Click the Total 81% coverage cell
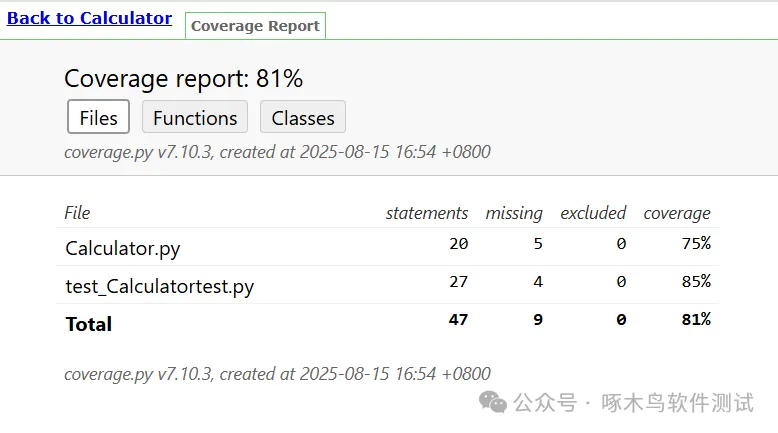This screenshot has height=433, width=778. pyautogui.click(x=696, y=320)
